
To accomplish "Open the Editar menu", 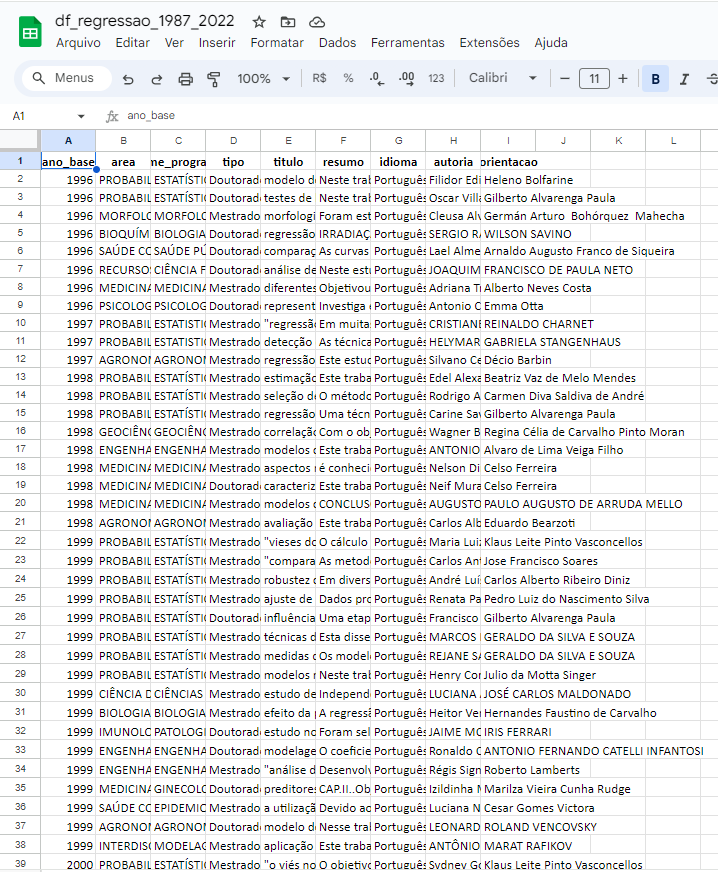I will coord(132,43).
